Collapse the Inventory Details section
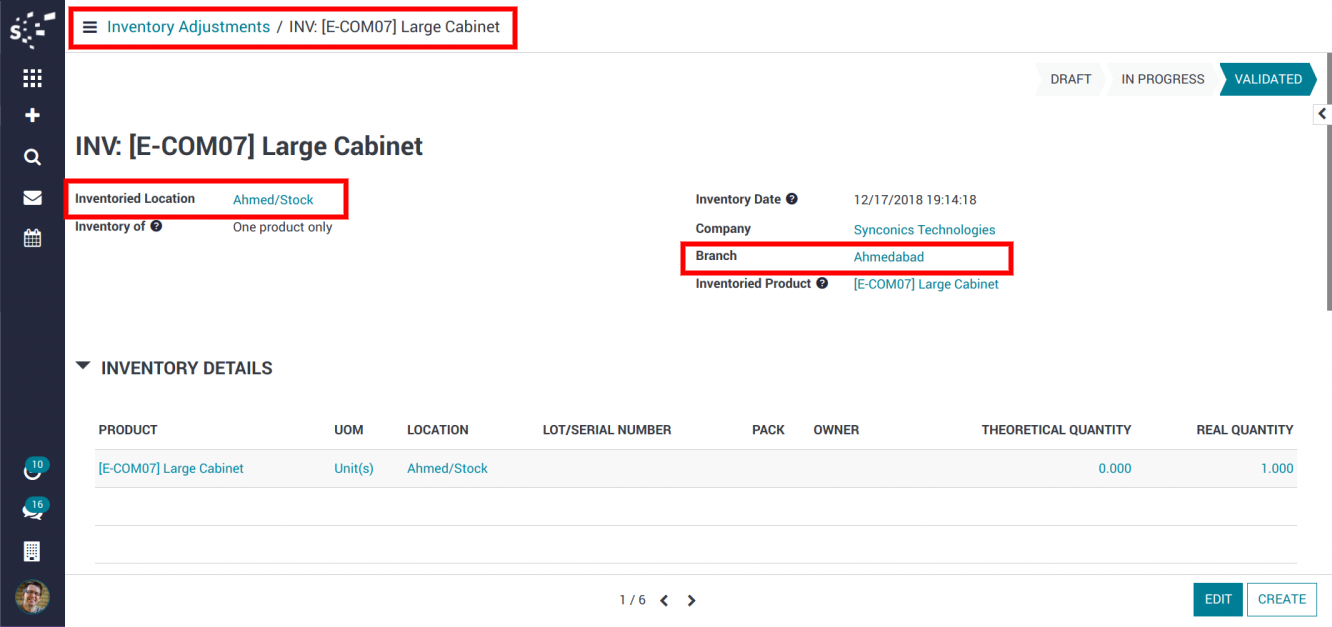Screen dimensions: 1332x627 click(83, 367)
